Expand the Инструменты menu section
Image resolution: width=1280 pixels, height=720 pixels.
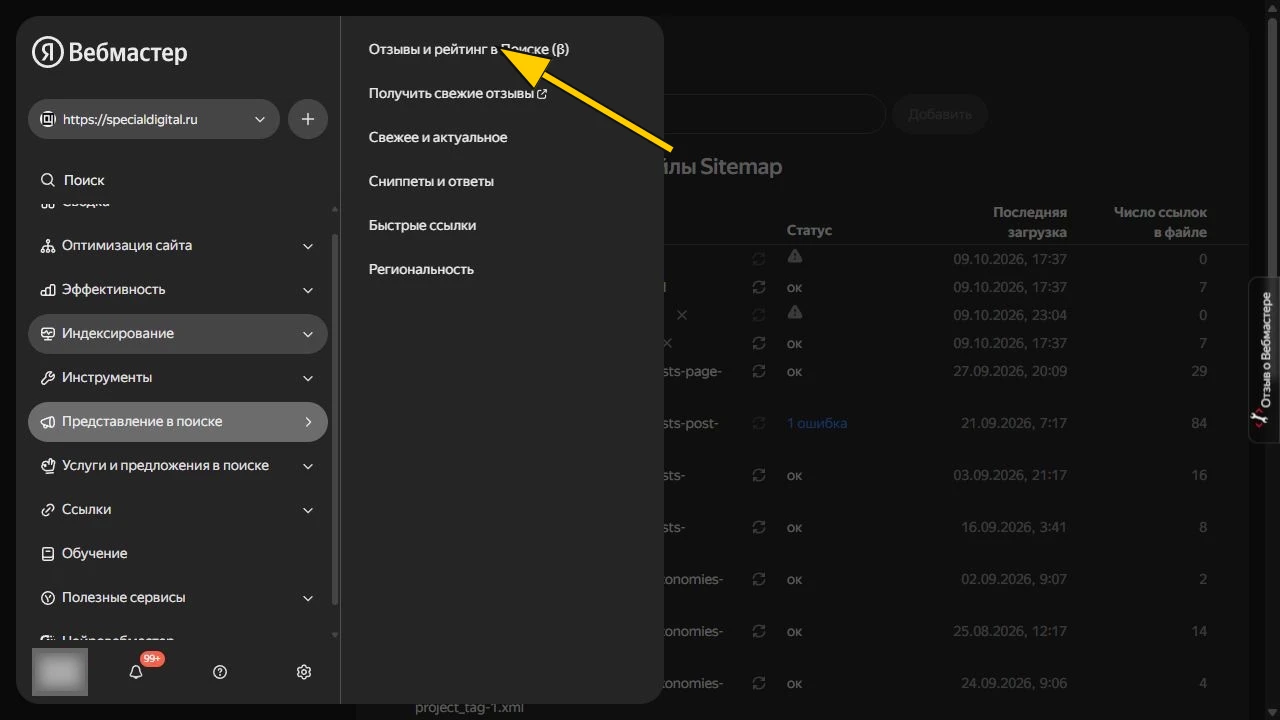click(178, 377)
